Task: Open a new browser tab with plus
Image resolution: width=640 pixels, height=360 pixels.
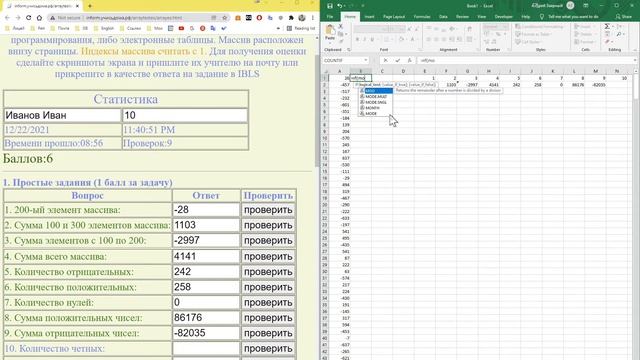Action: tap(90, 6)
